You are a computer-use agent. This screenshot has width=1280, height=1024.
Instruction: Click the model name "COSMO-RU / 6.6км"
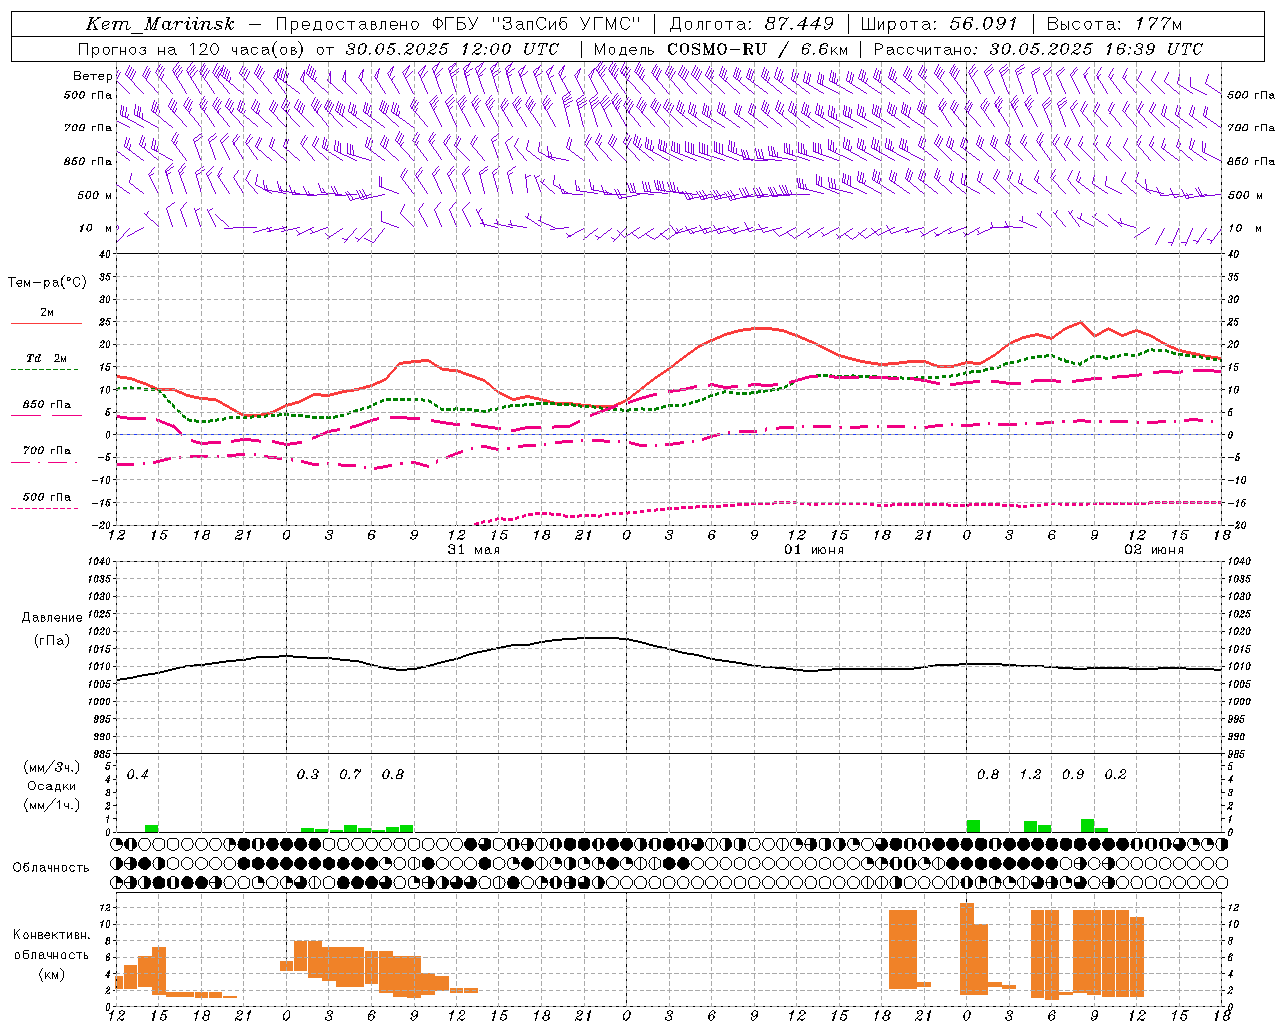click(x=757, y=49)
